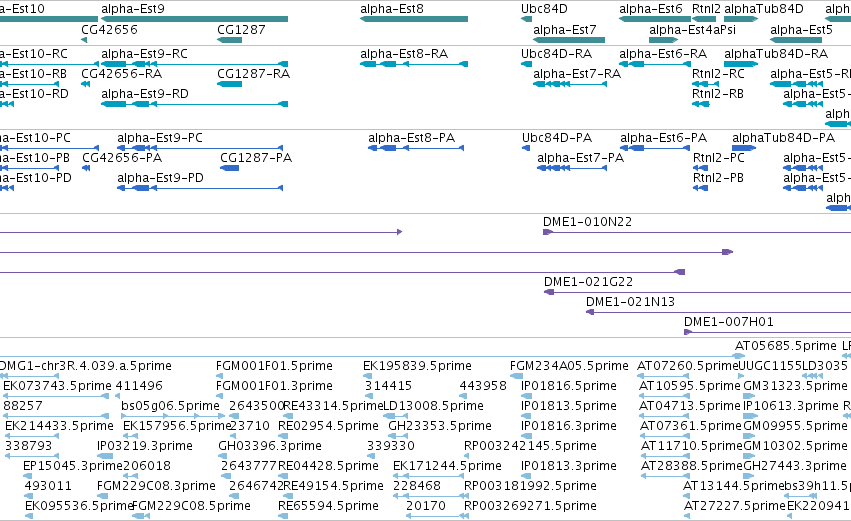Image resolution: width=851 pixels, height=521 pixels.
Task: Select the 411496 EST feature
Action: tap(118, 396)
